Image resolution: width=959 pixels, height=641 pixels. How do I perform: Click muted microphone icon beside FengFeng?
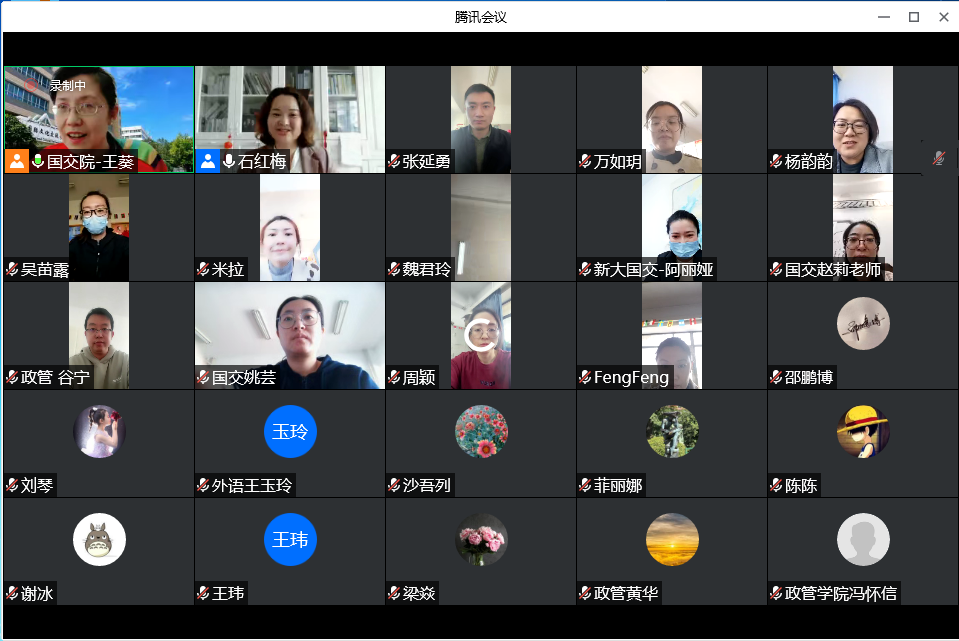(x=585, y=377)
